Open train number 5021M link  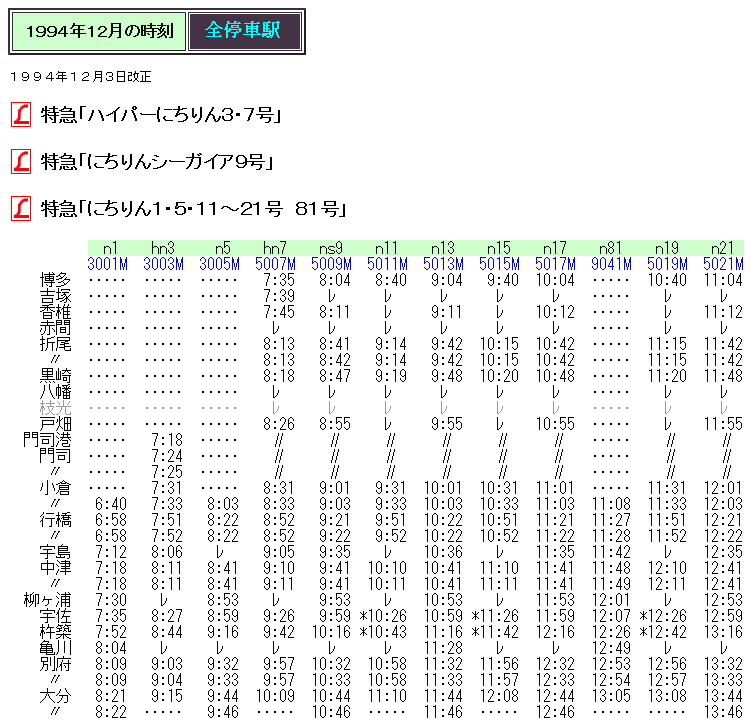724,264
